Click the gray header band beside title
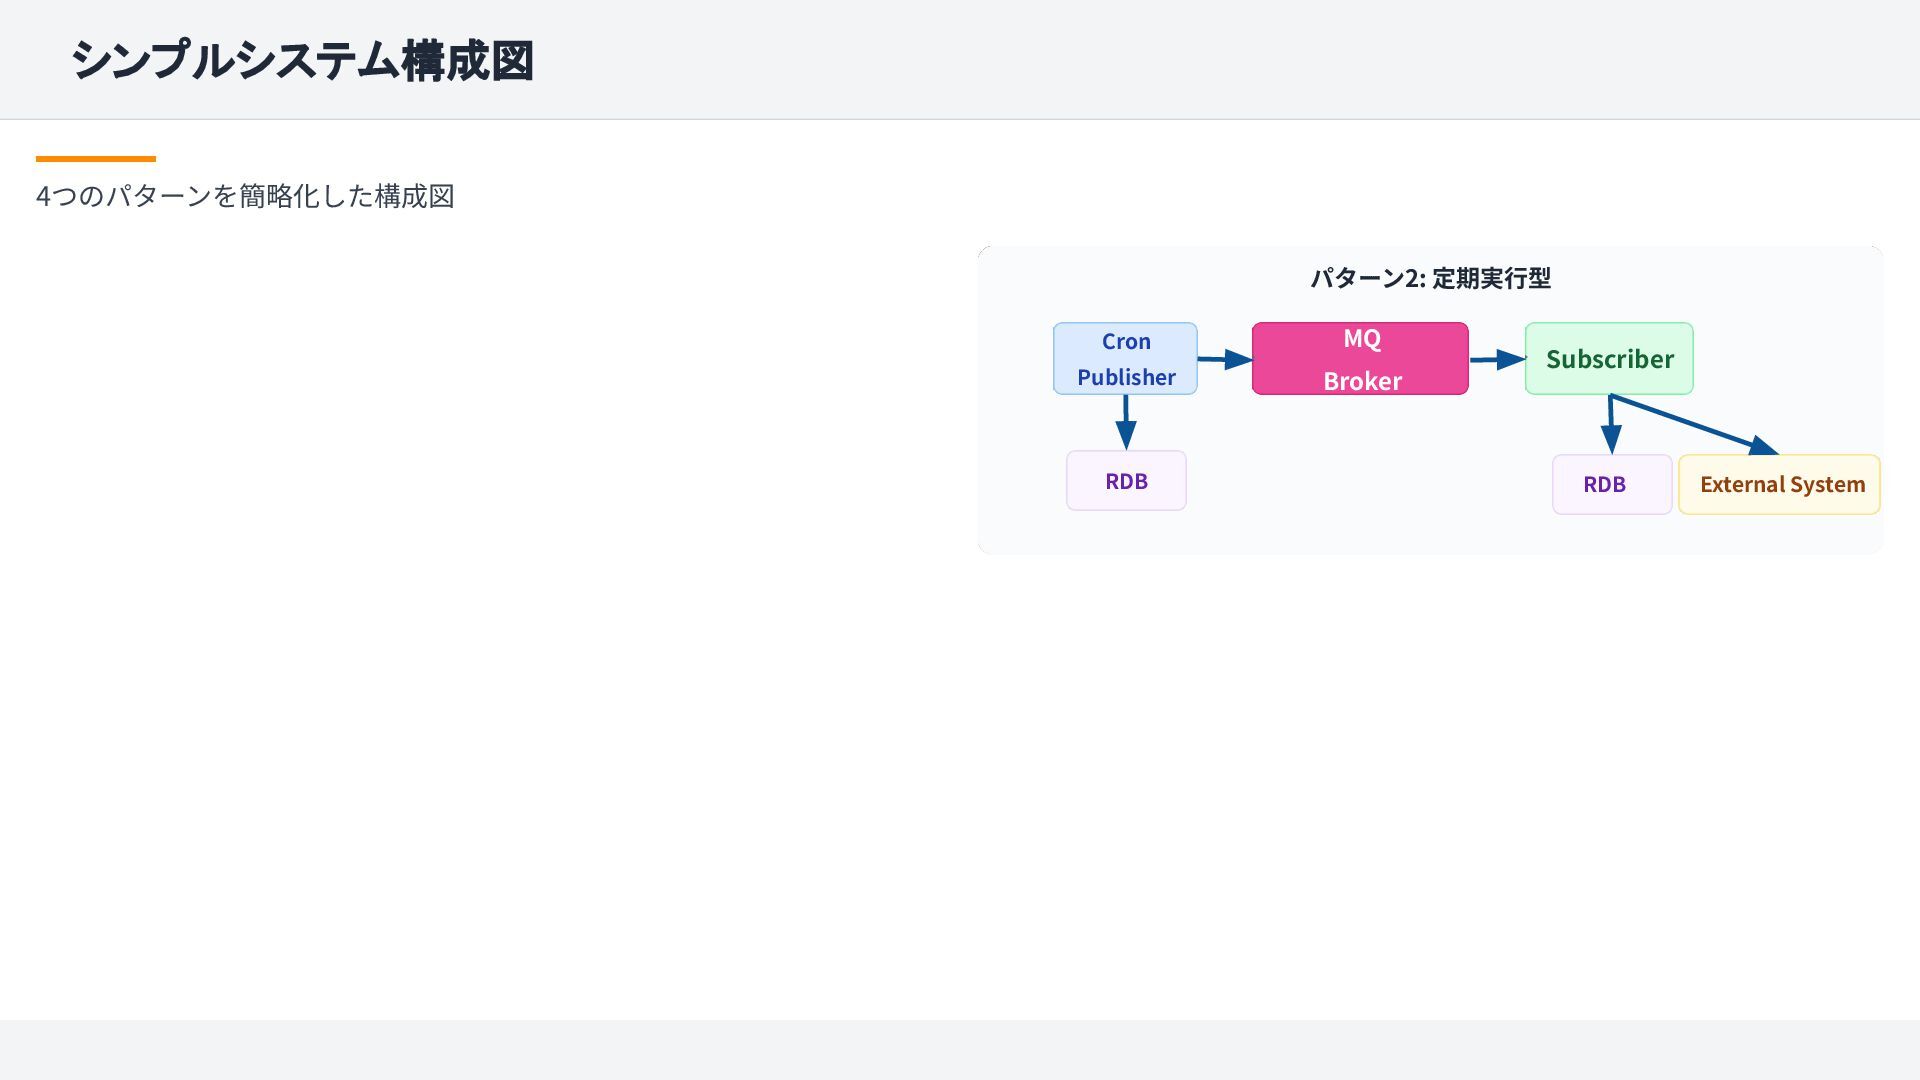This screenshot has height=1080, width=1920. coord(1200,60)
